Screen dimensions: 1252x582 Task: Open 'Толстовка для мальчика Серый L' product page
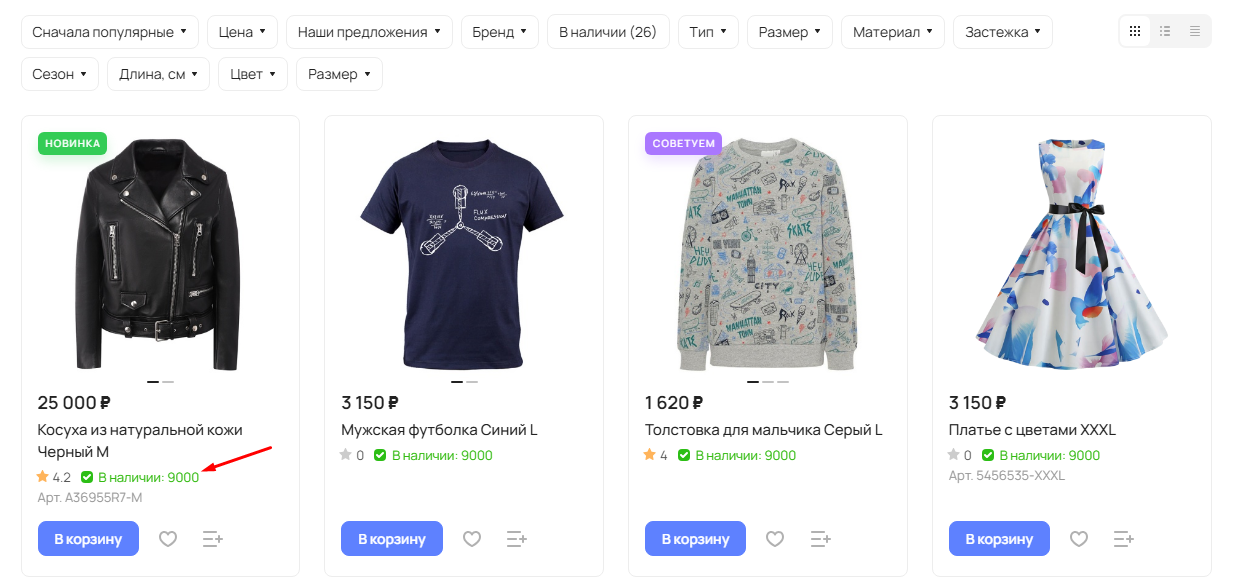tap(763, 430)
